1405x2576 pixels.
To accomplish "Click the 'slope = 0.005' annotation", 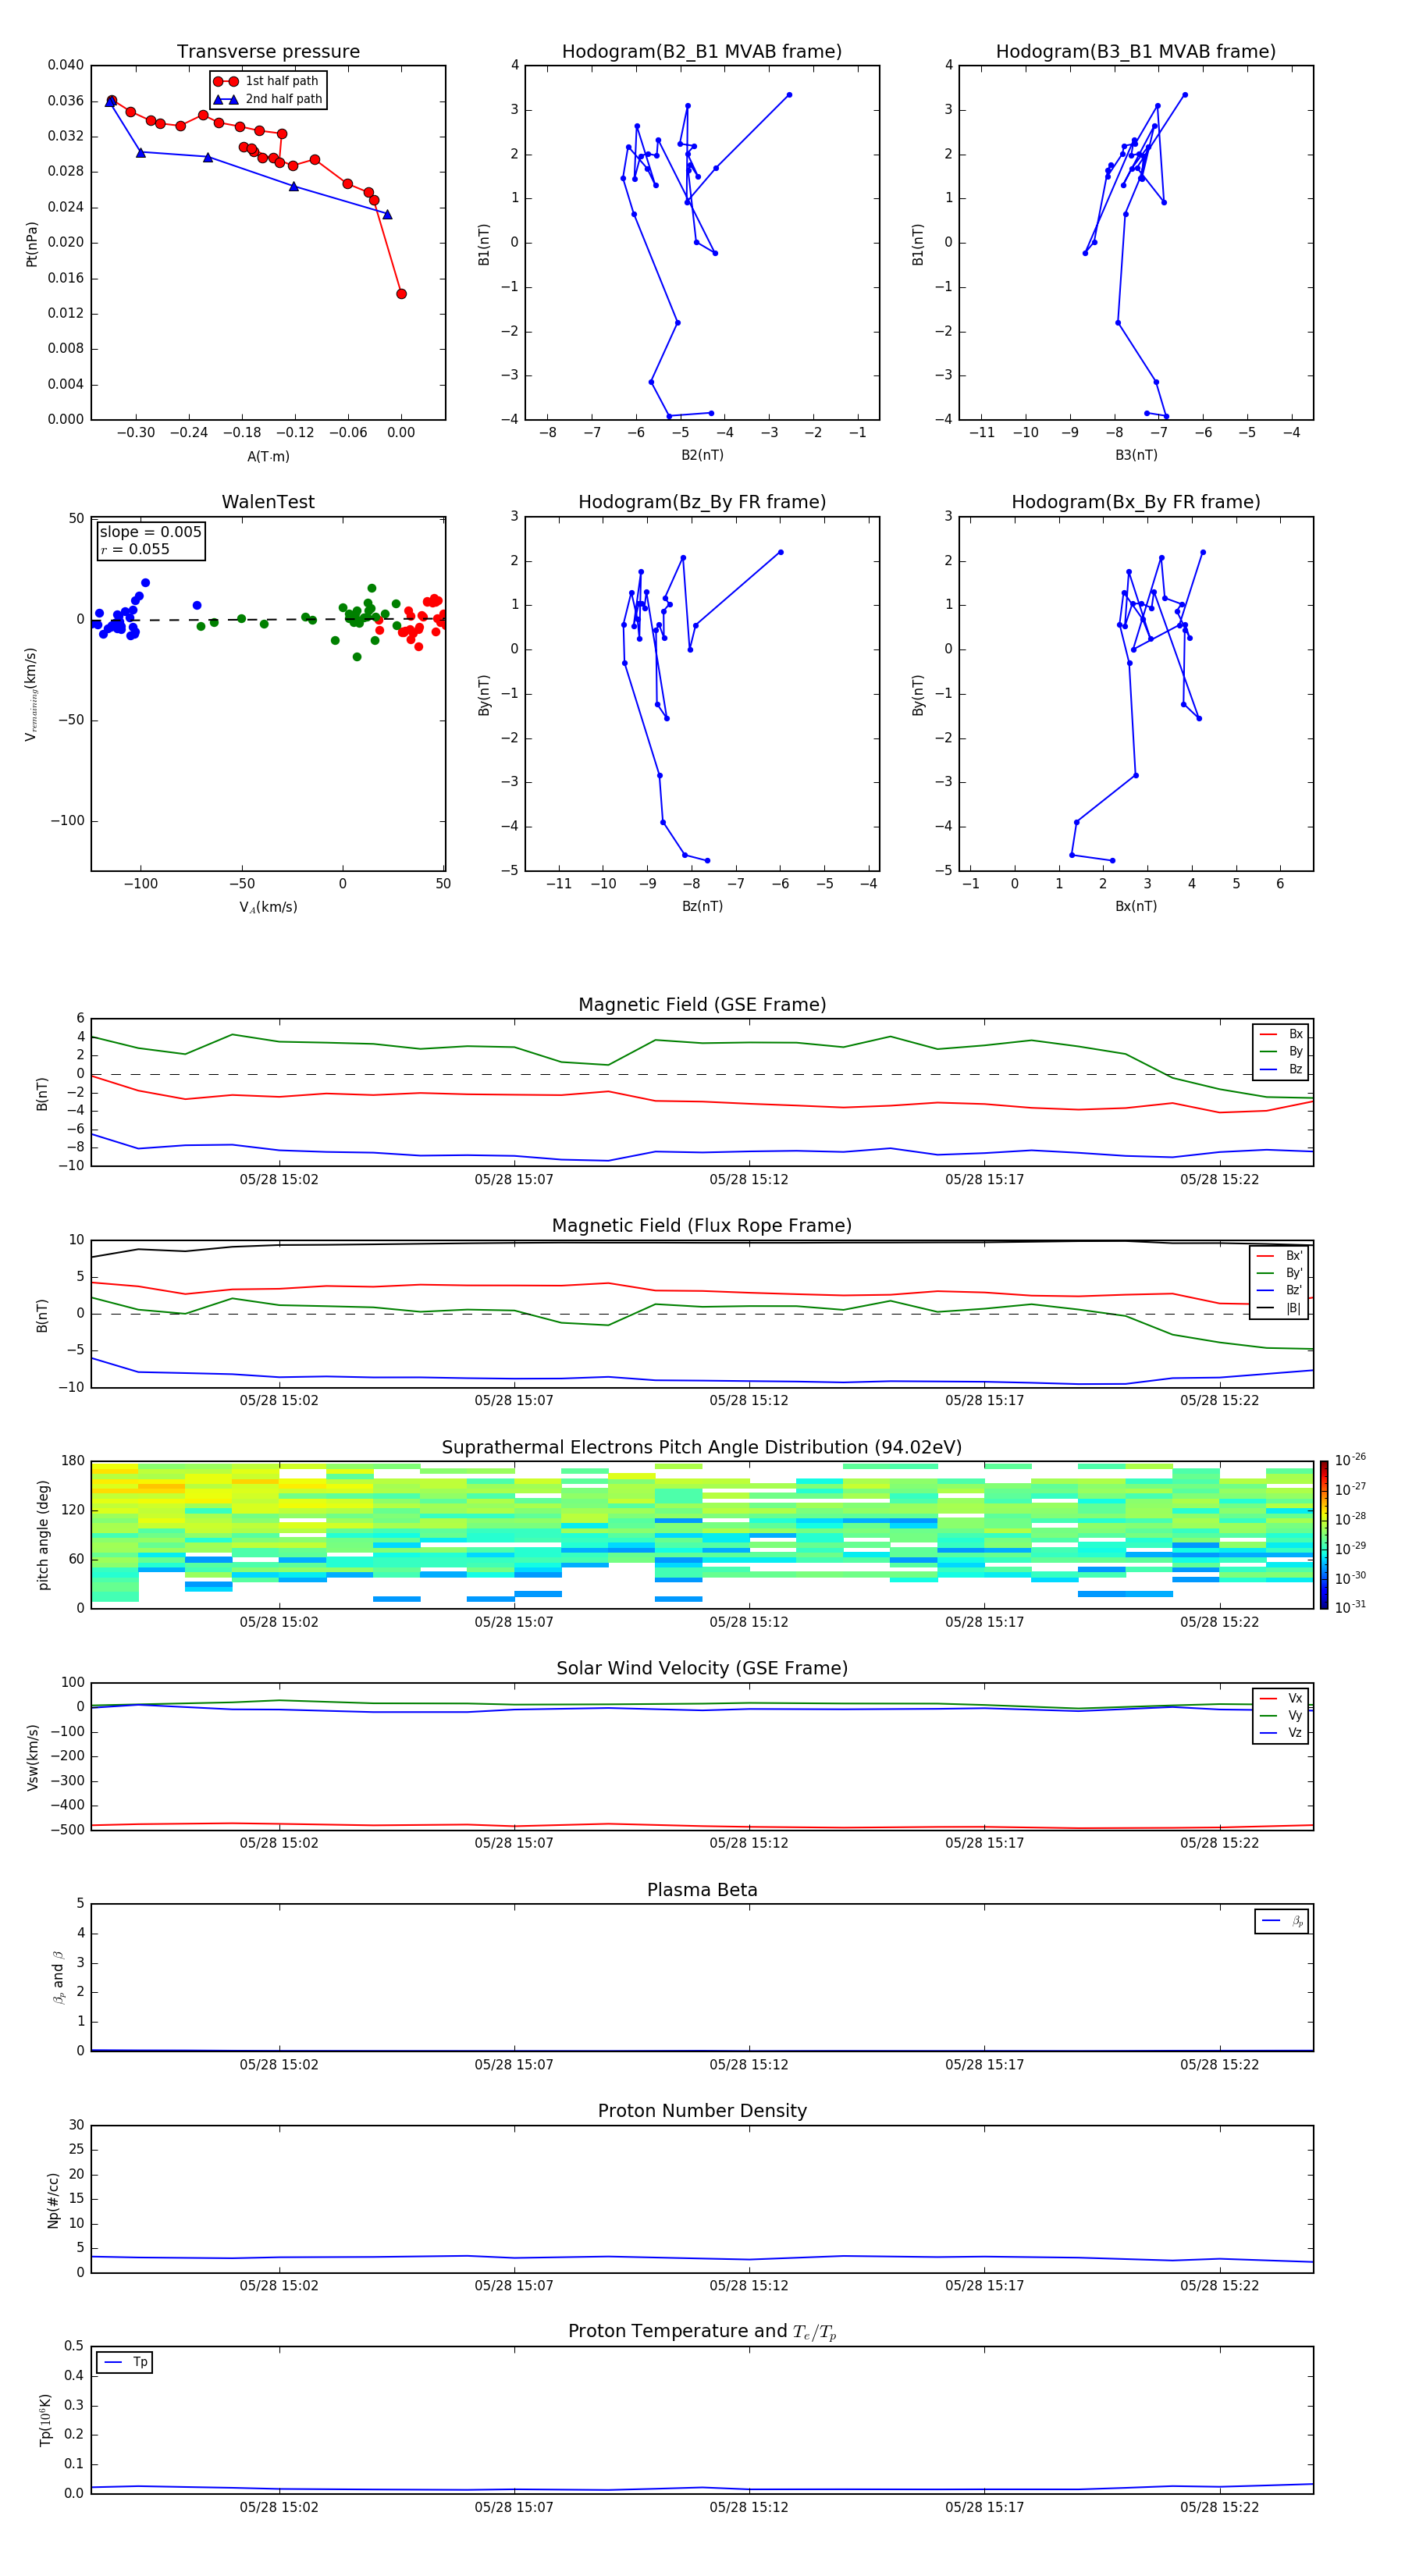I will click(x=150, y=532).
